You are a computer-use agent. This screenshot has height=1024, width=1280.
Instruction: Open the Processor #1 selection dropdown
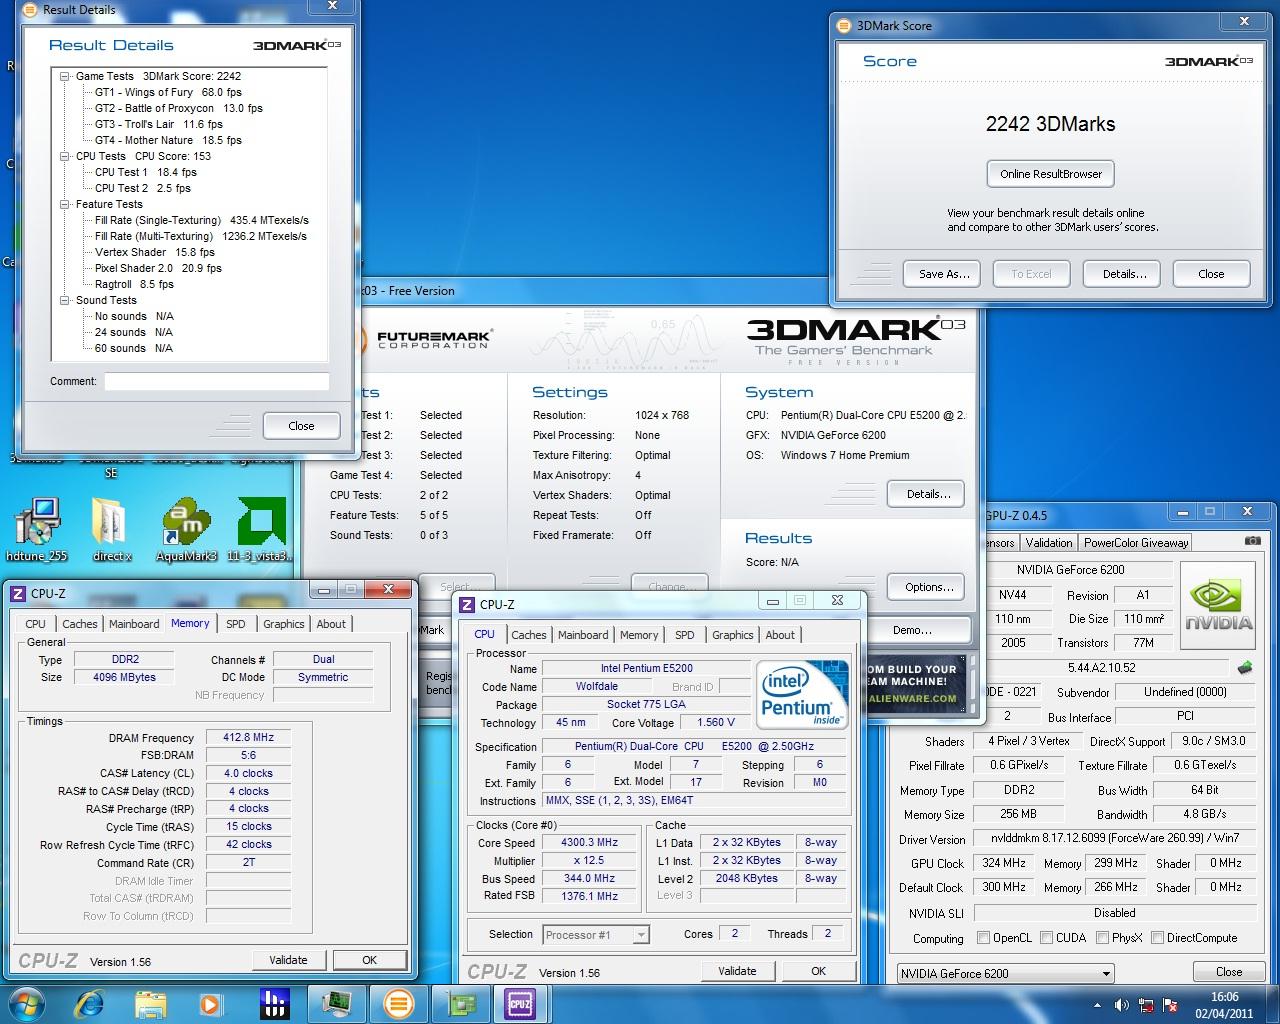(x=596, y=935)
